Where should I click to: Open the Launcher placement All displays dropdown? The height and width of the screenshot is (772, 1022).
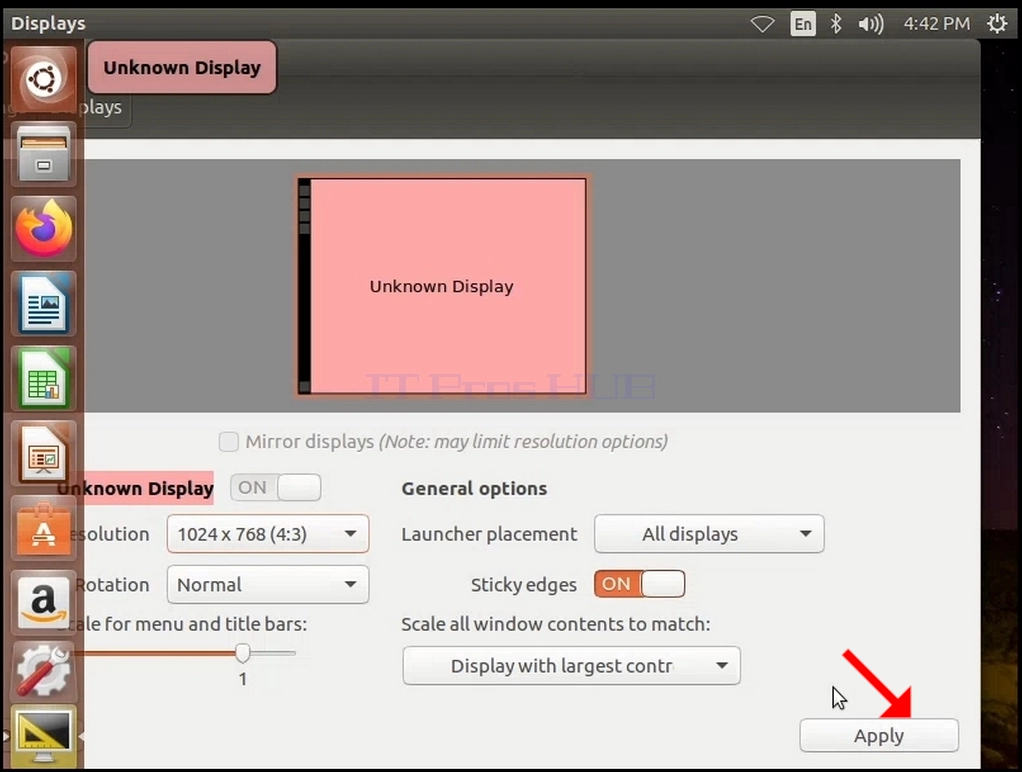pos(709,534)
